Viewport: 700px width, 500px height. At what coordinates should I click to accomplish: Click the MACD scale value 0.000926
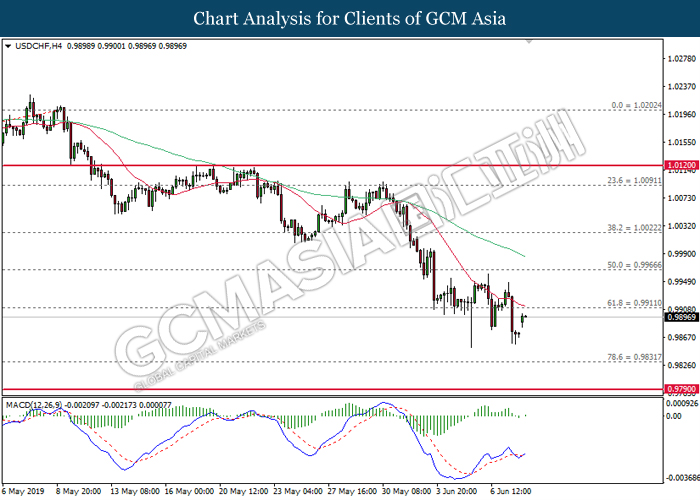tap(682, 404)
